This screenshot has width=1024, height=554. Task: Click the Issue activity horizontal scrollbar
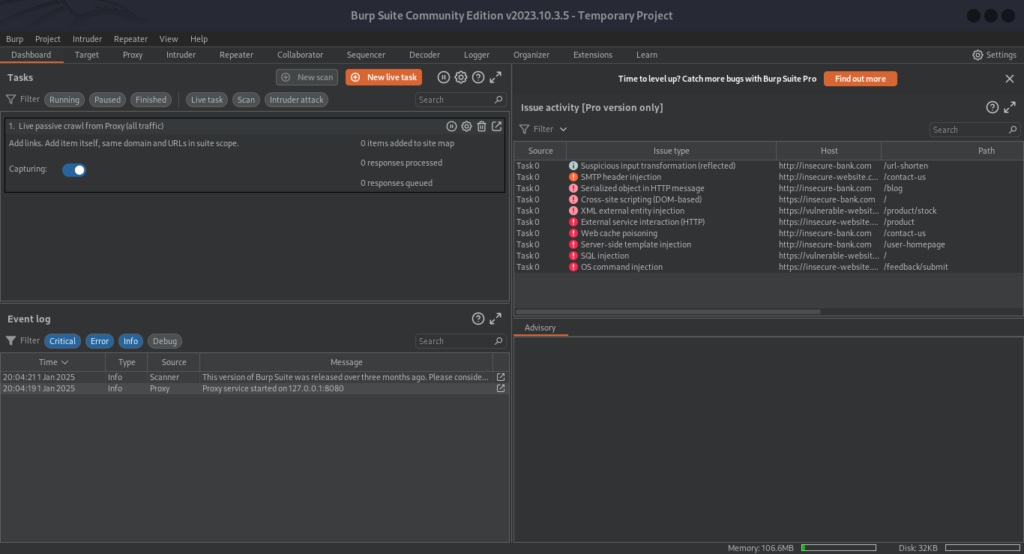[x=668, y=312]
